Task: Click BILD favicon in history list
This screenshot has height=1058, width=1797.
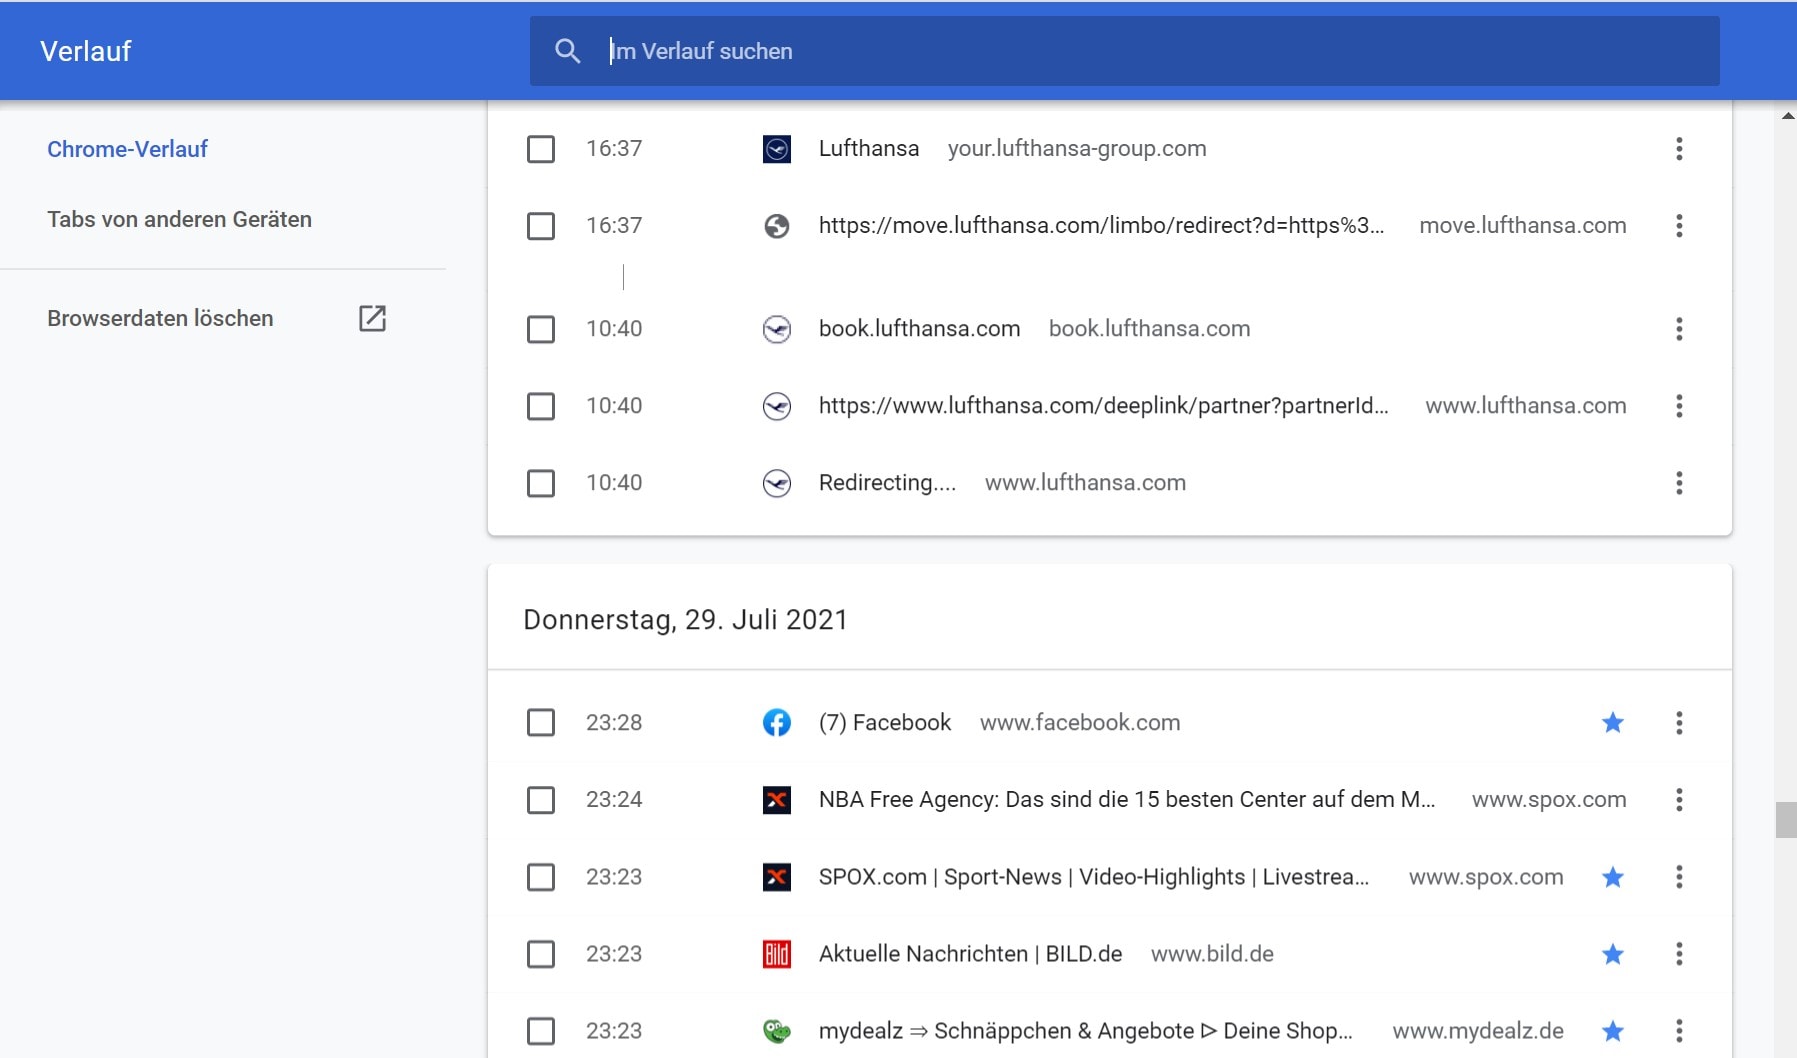Action: [777, 954]
